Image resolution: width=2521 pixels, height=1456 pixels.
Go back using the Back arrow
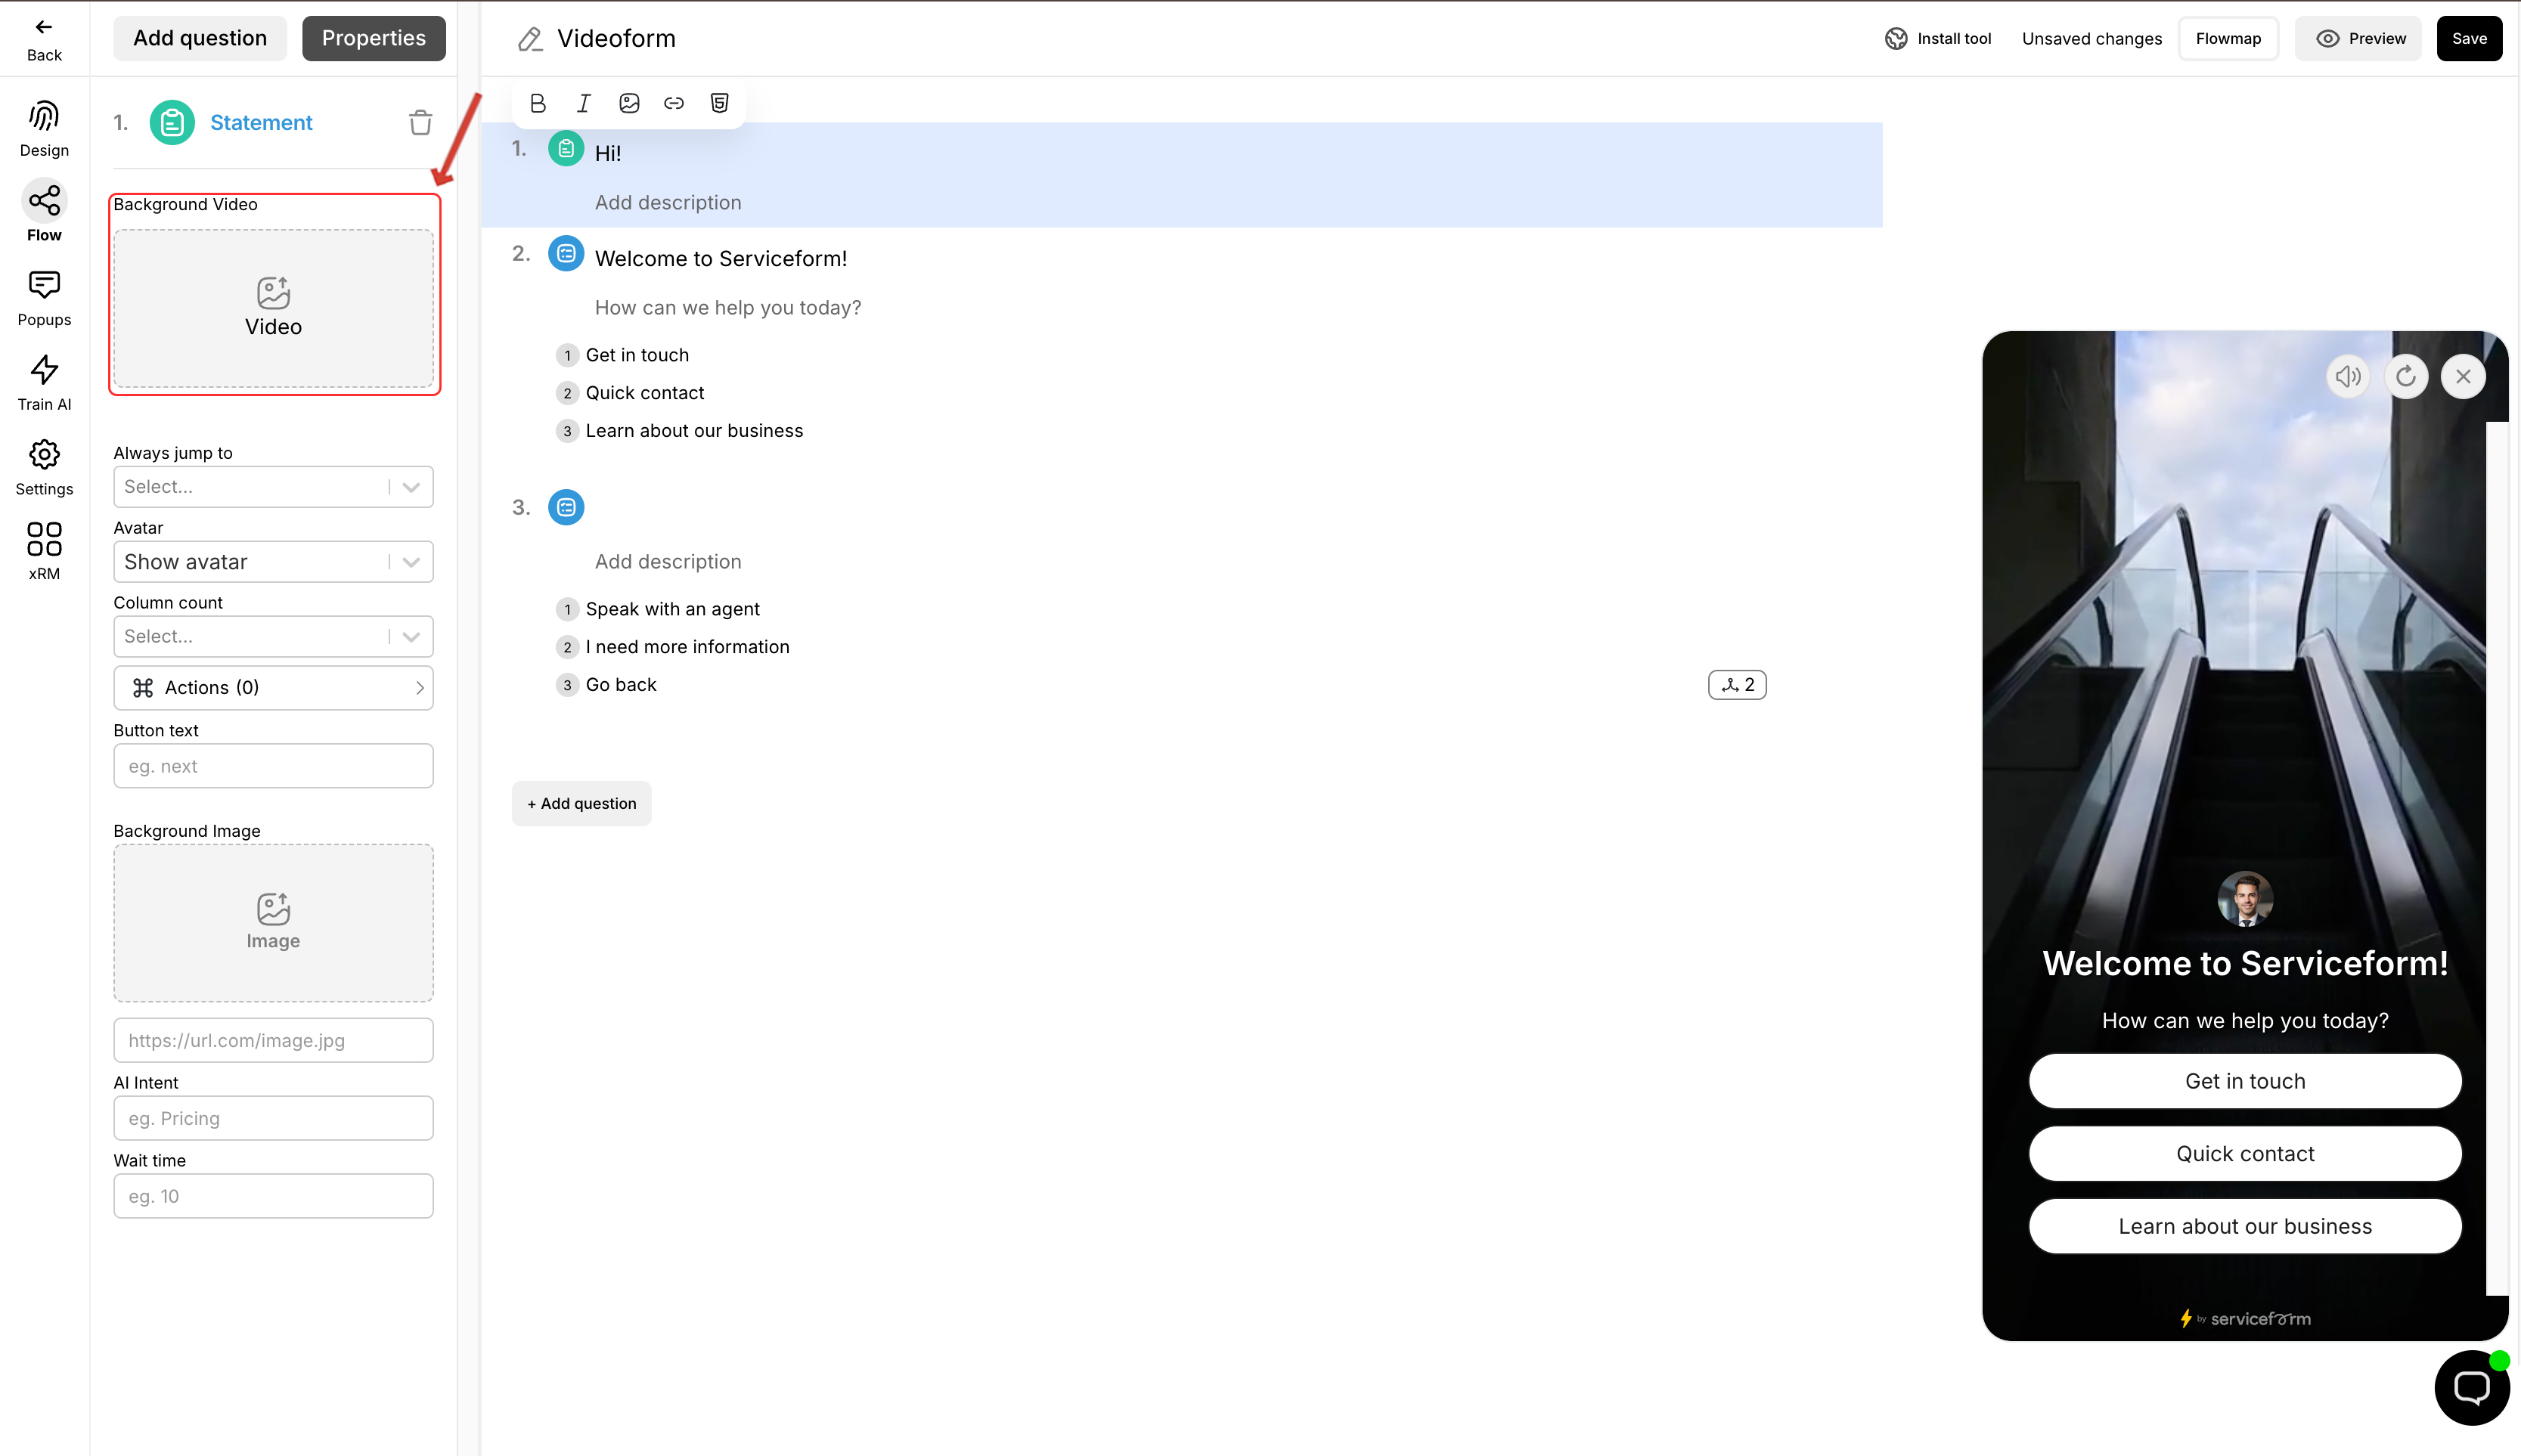44,39
